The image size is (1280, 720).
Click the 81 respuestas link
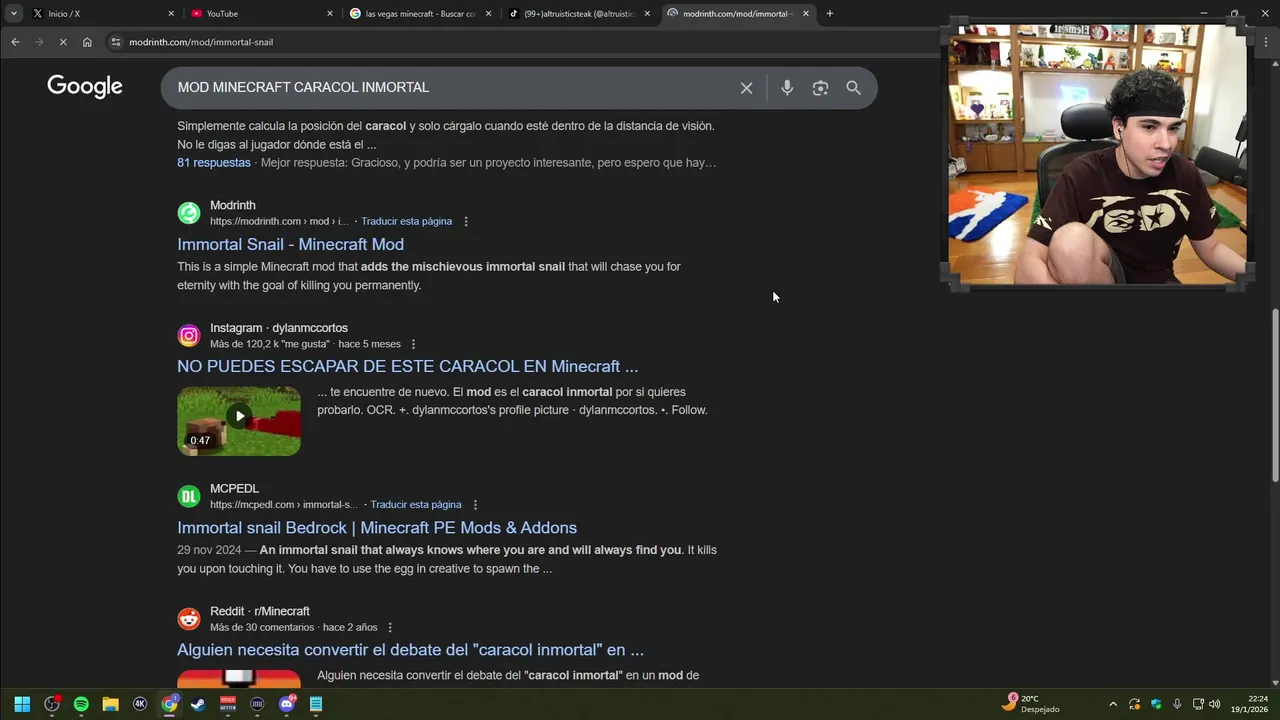[x=214, y=162]
